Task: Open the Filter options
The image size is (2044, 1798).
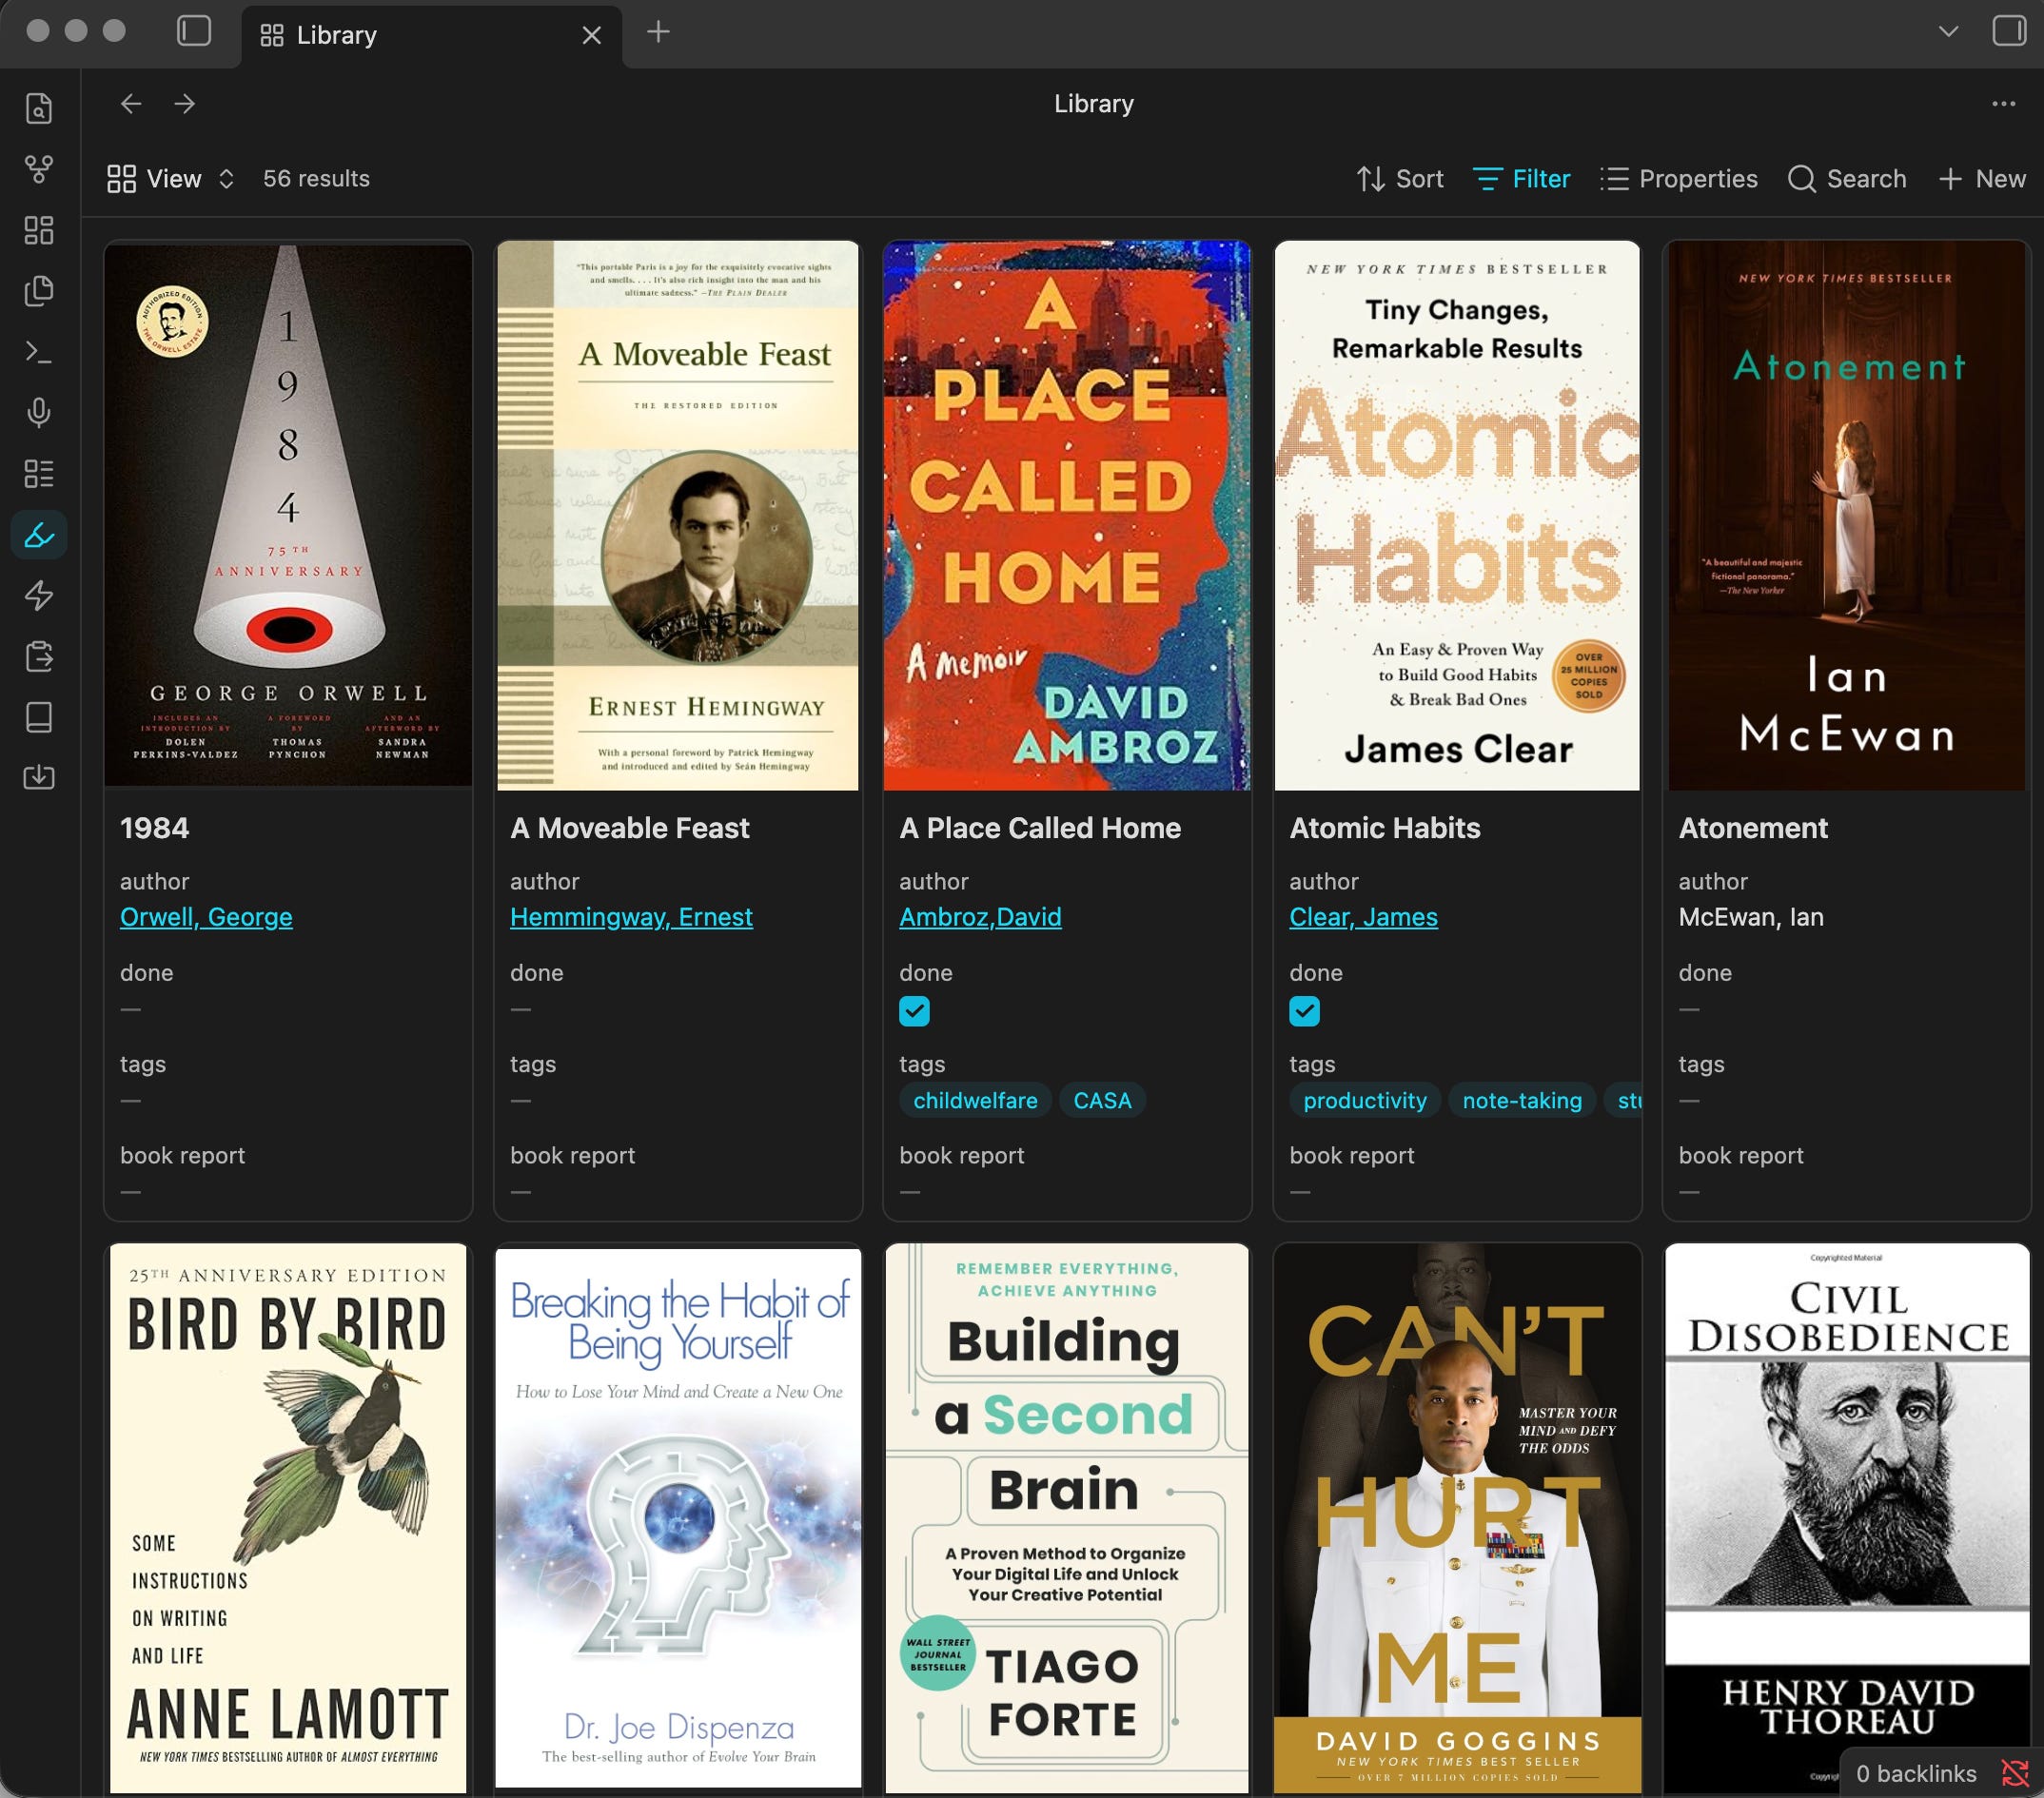Action: pos(1521,179)
